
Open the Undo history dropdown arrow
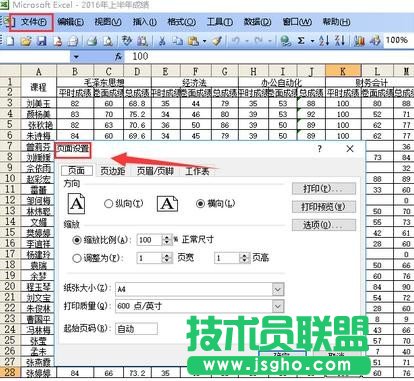pyautogui.click(x=247, y=41)
